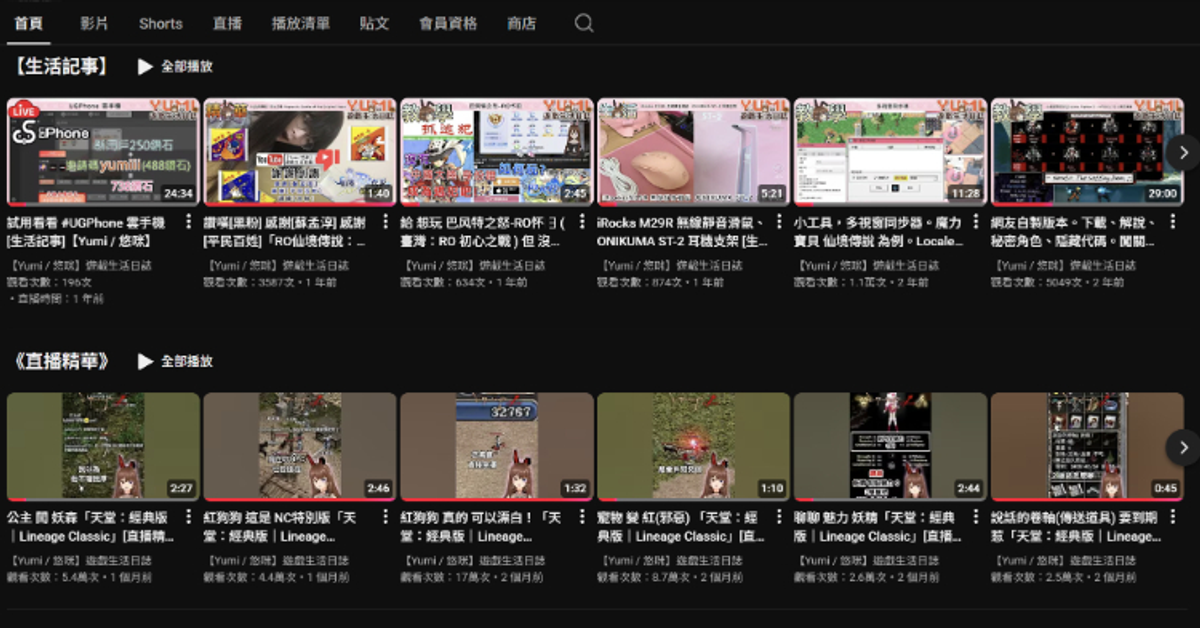Open the 會員資格 tab
Viewport: 1200px width, 628px height.
(x=448, y=23)
